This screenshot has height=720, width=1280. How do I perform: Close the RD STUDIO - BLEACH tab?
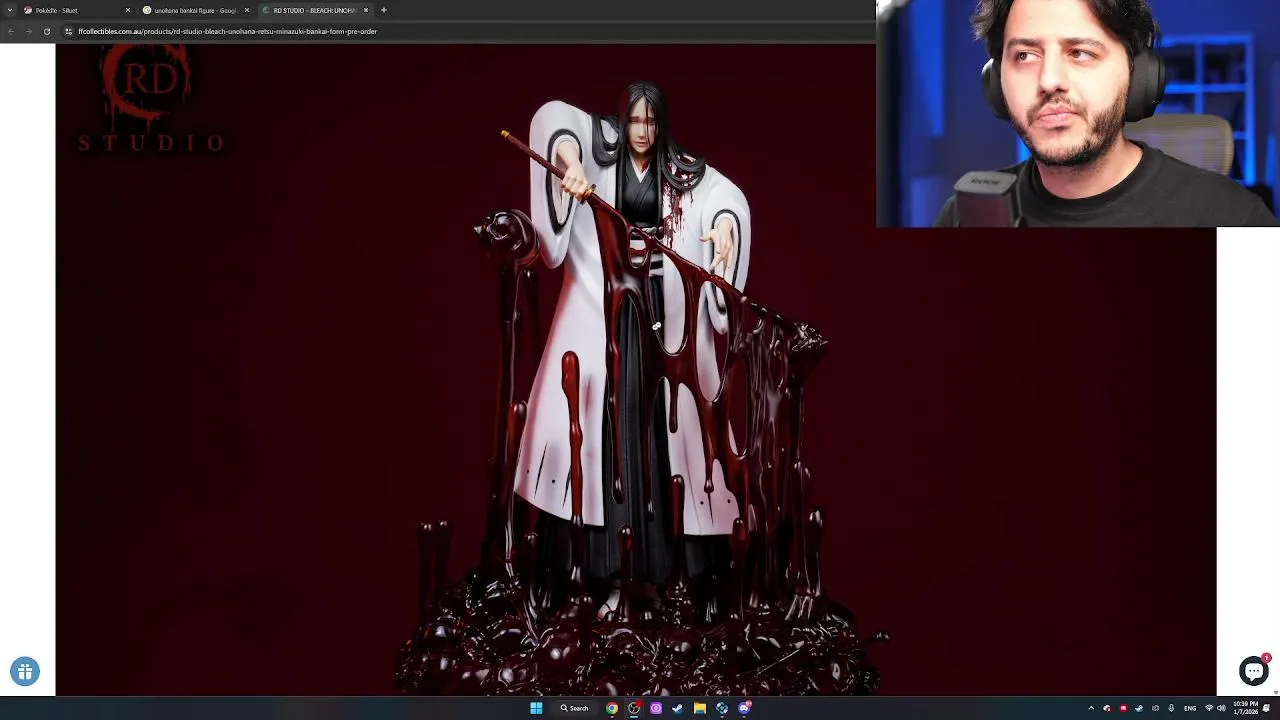point(366,10)
